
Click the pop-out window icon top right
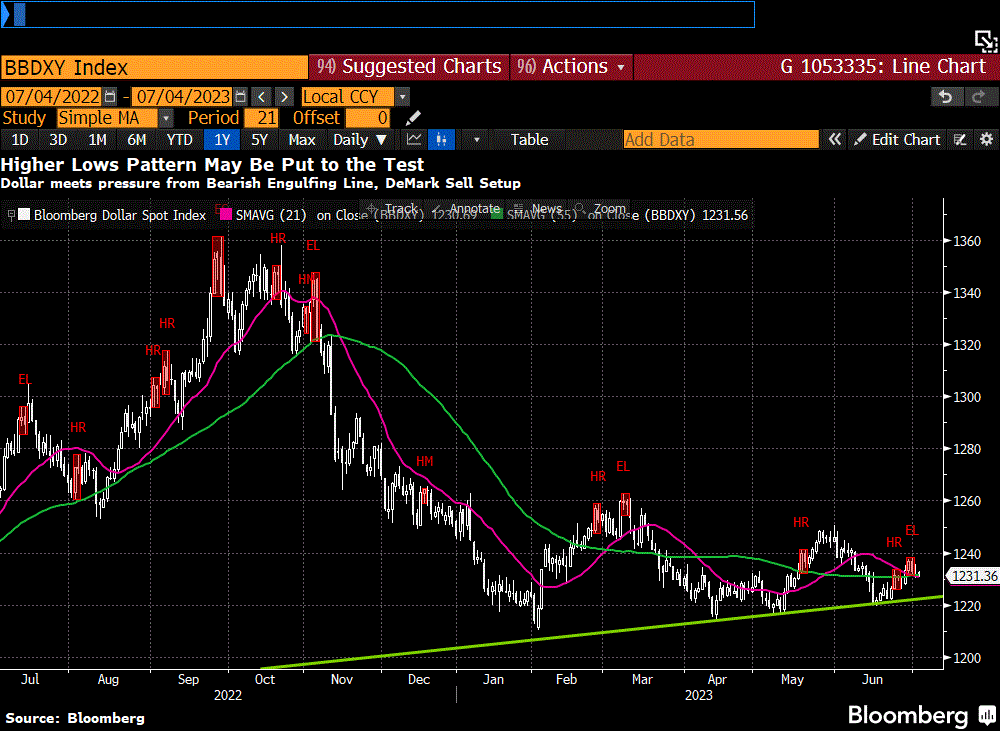tap(985, 41)
